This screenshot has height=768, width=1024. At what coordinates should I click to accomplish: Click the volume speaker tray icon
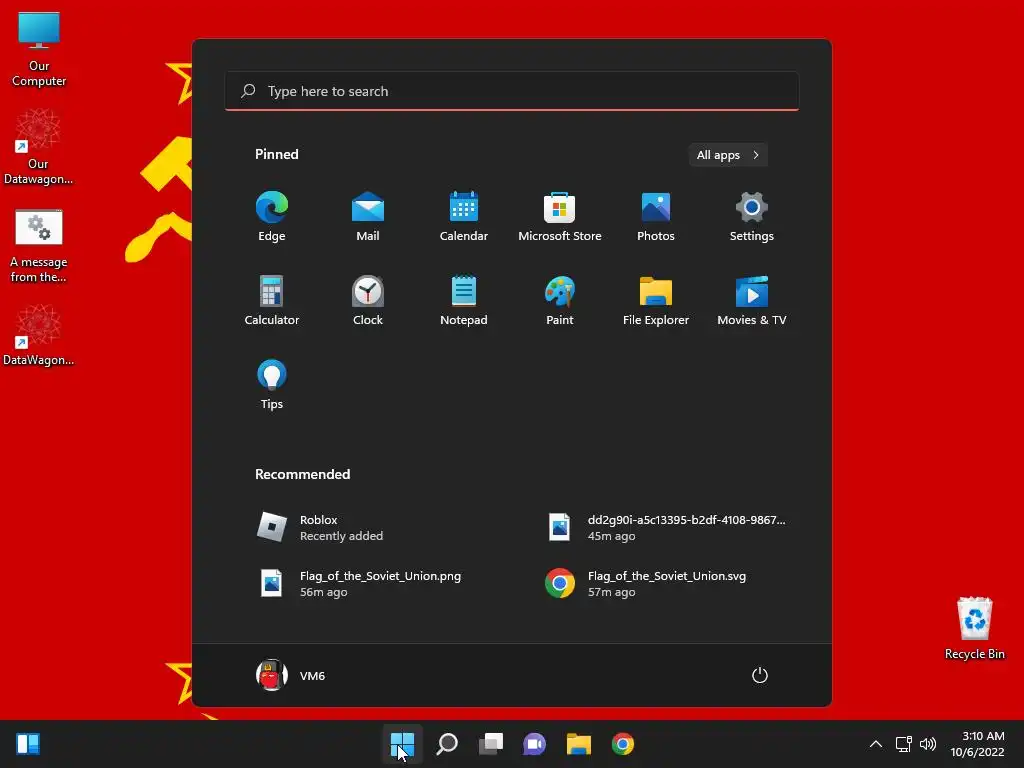pos(927,744)
